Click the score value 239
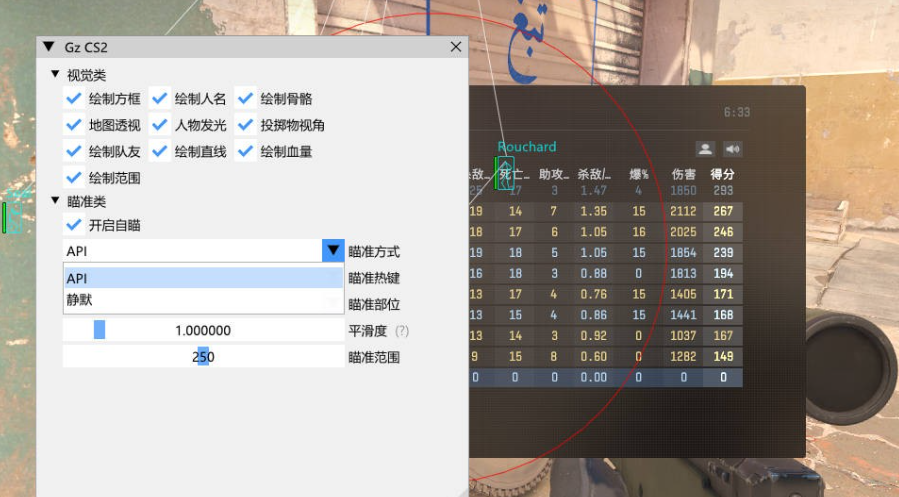 tap(723, 253)
